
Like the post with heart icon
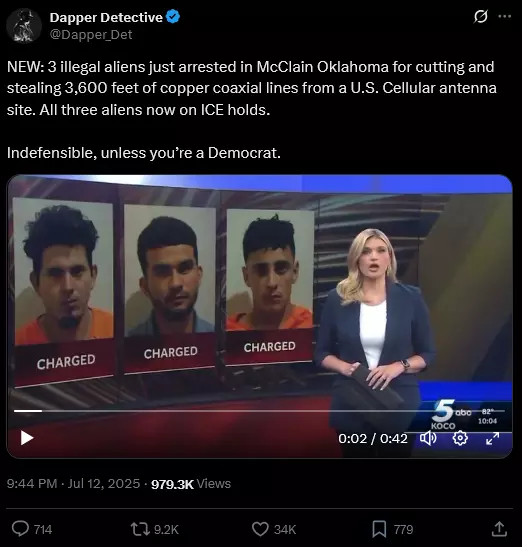point(260,529)
